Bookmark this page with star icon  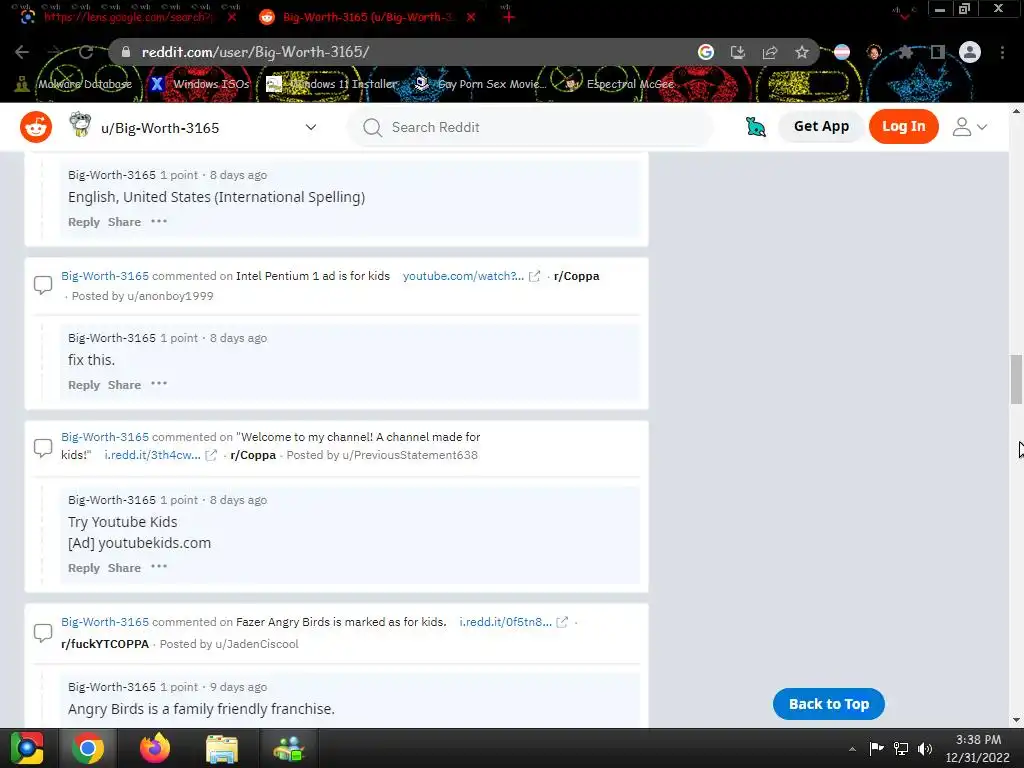pyautogui.click(x=802, y=52)
